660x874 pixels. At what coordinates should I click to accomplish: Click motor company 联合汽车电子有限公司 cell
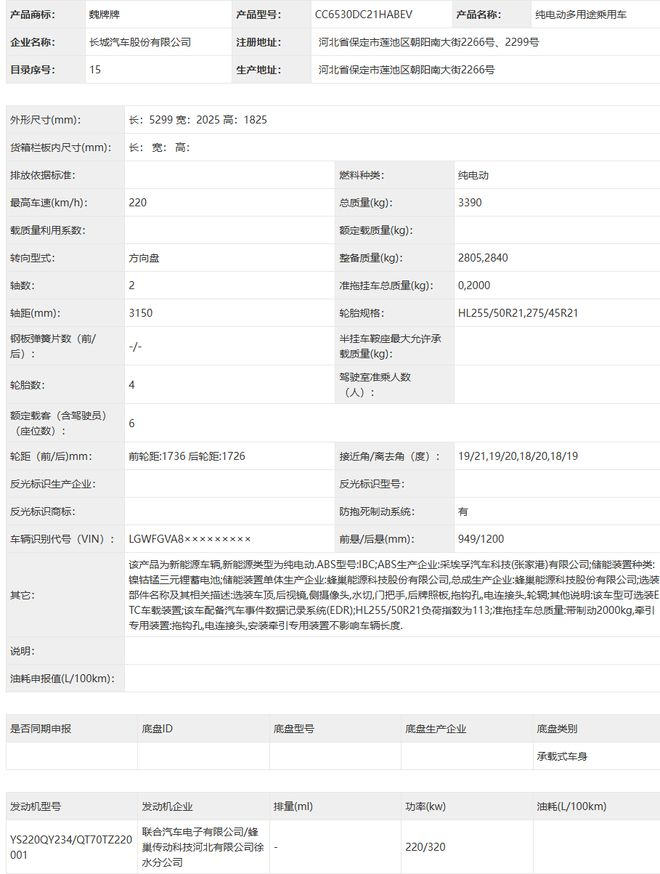click(x=202, y=847)
